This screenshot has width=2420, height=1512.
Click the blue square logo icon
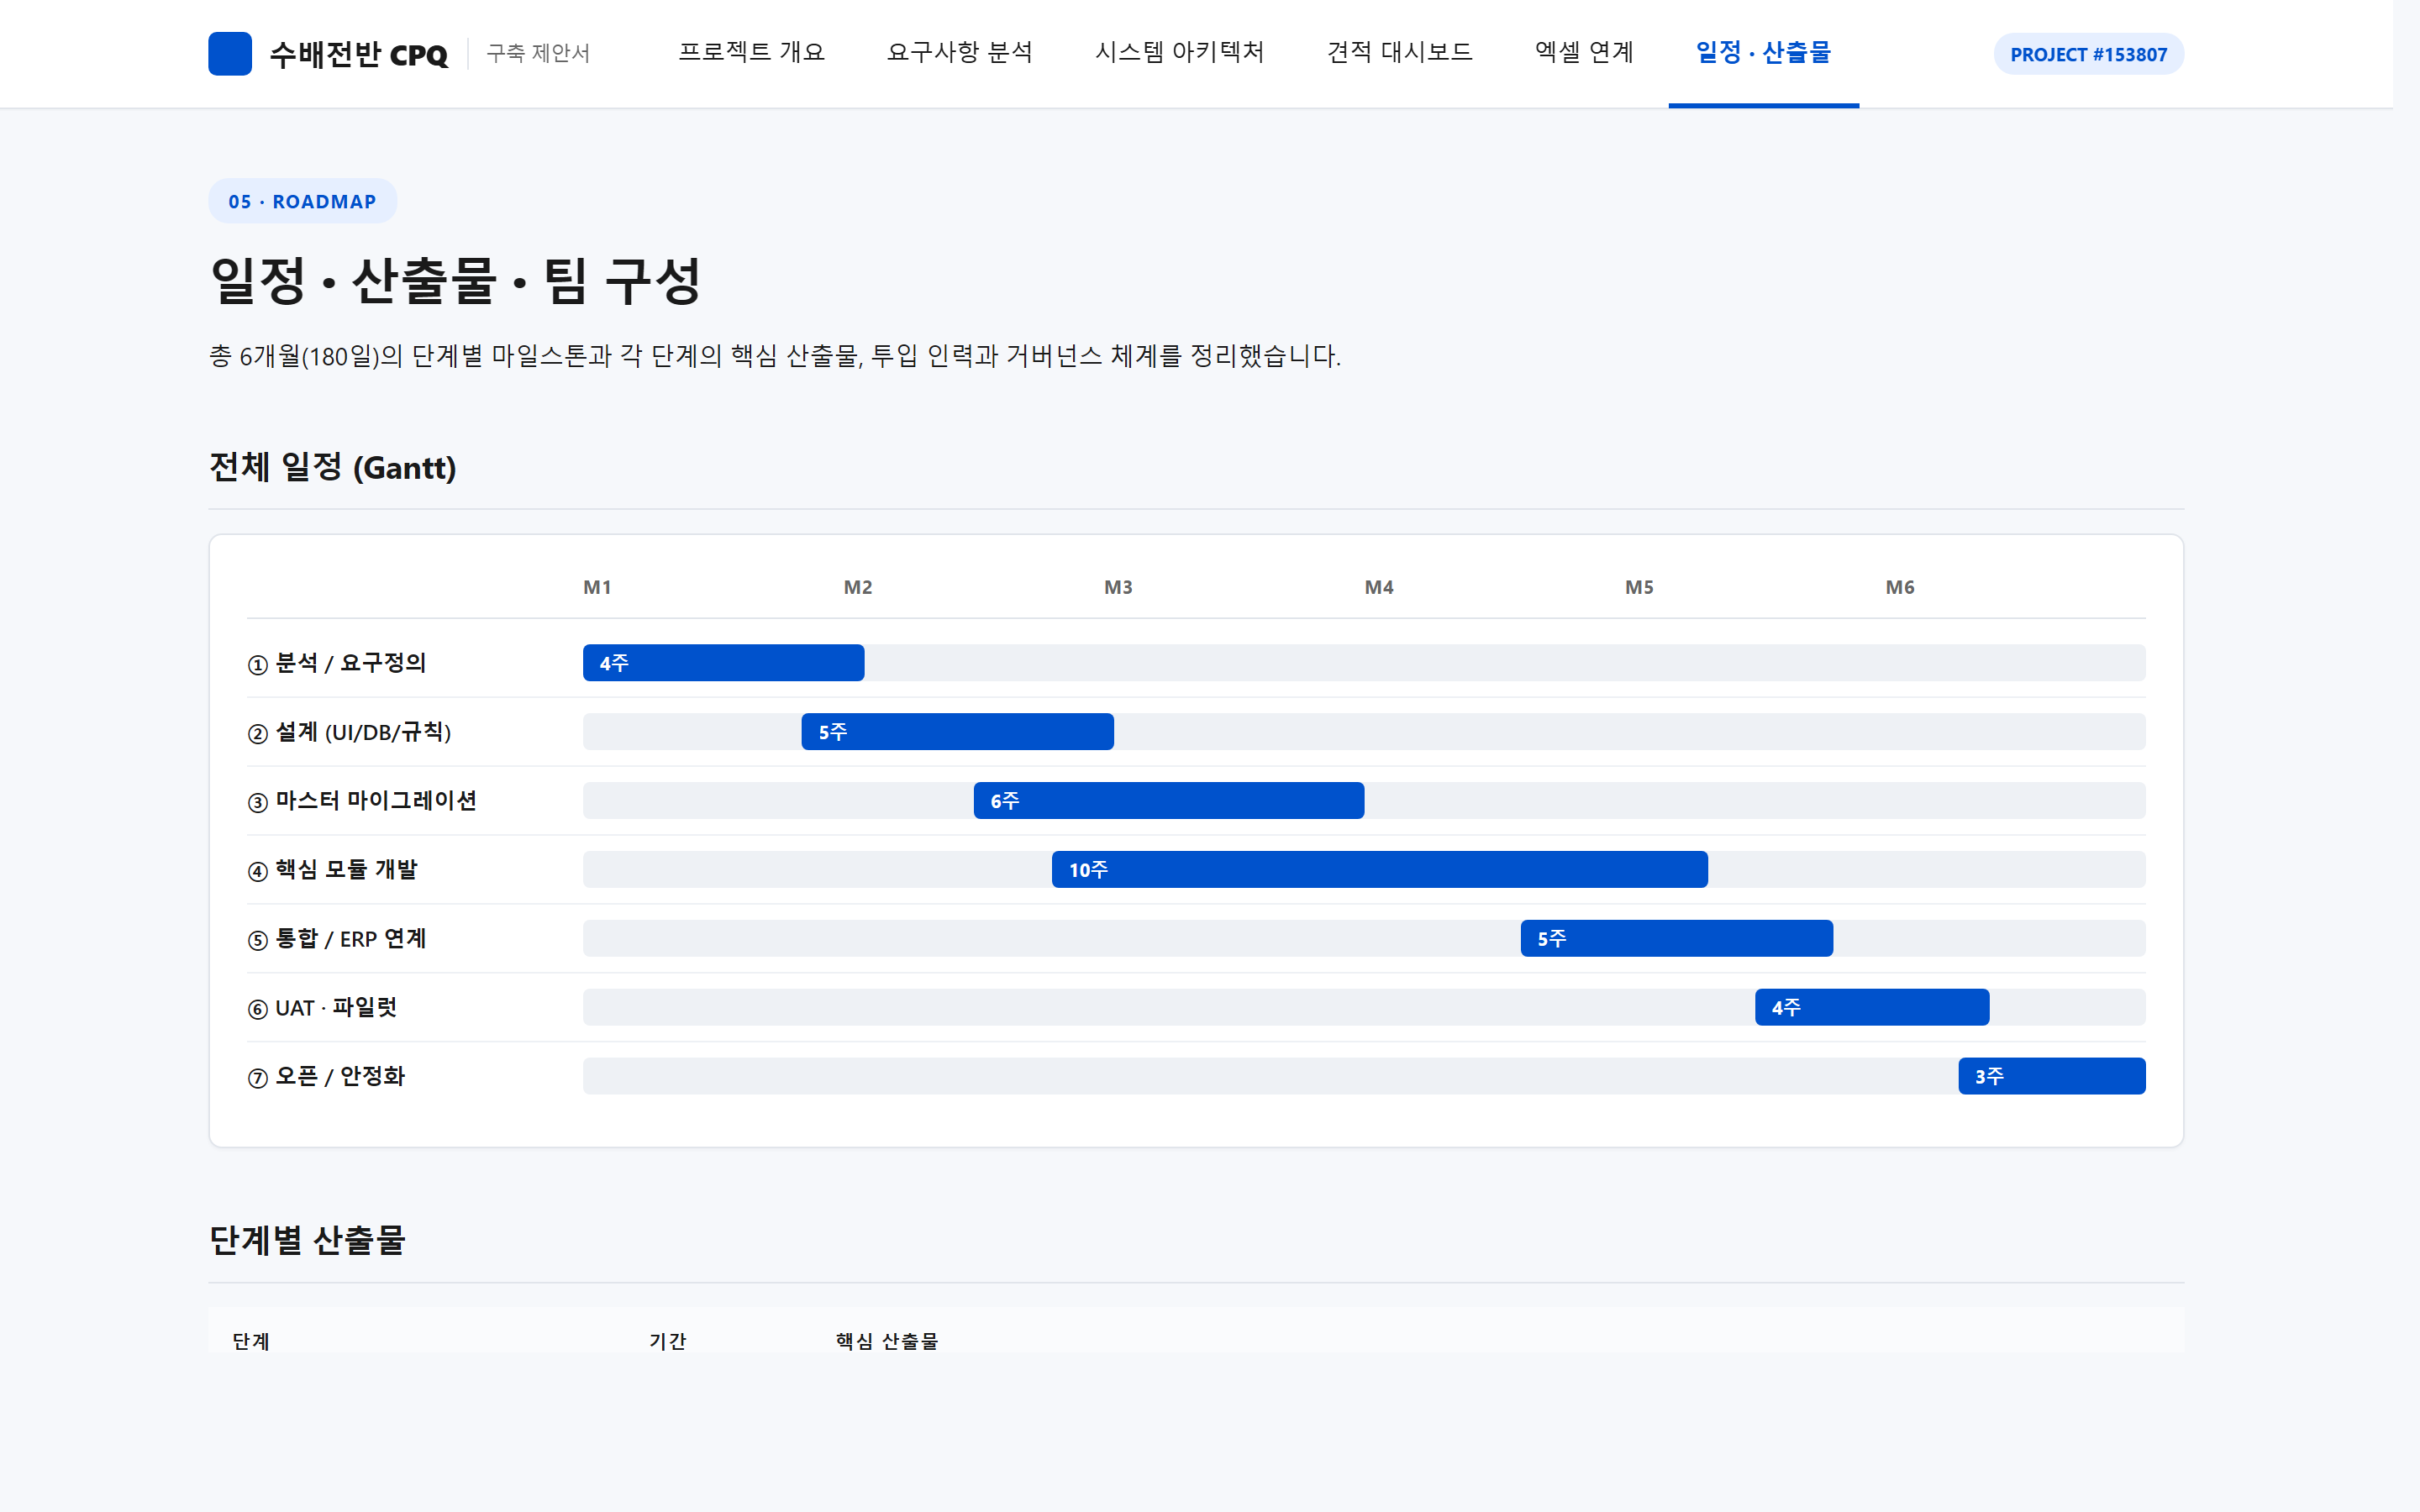click(230, 54)
